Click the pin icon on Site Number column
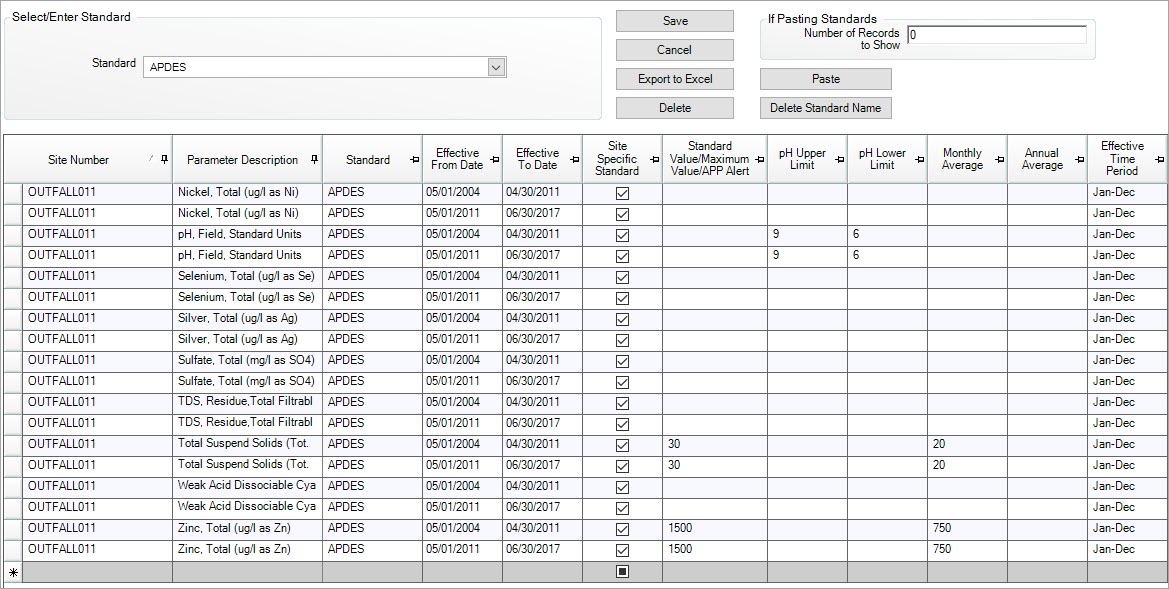This screenshot has height=589, width=1169. pos(163,160)
